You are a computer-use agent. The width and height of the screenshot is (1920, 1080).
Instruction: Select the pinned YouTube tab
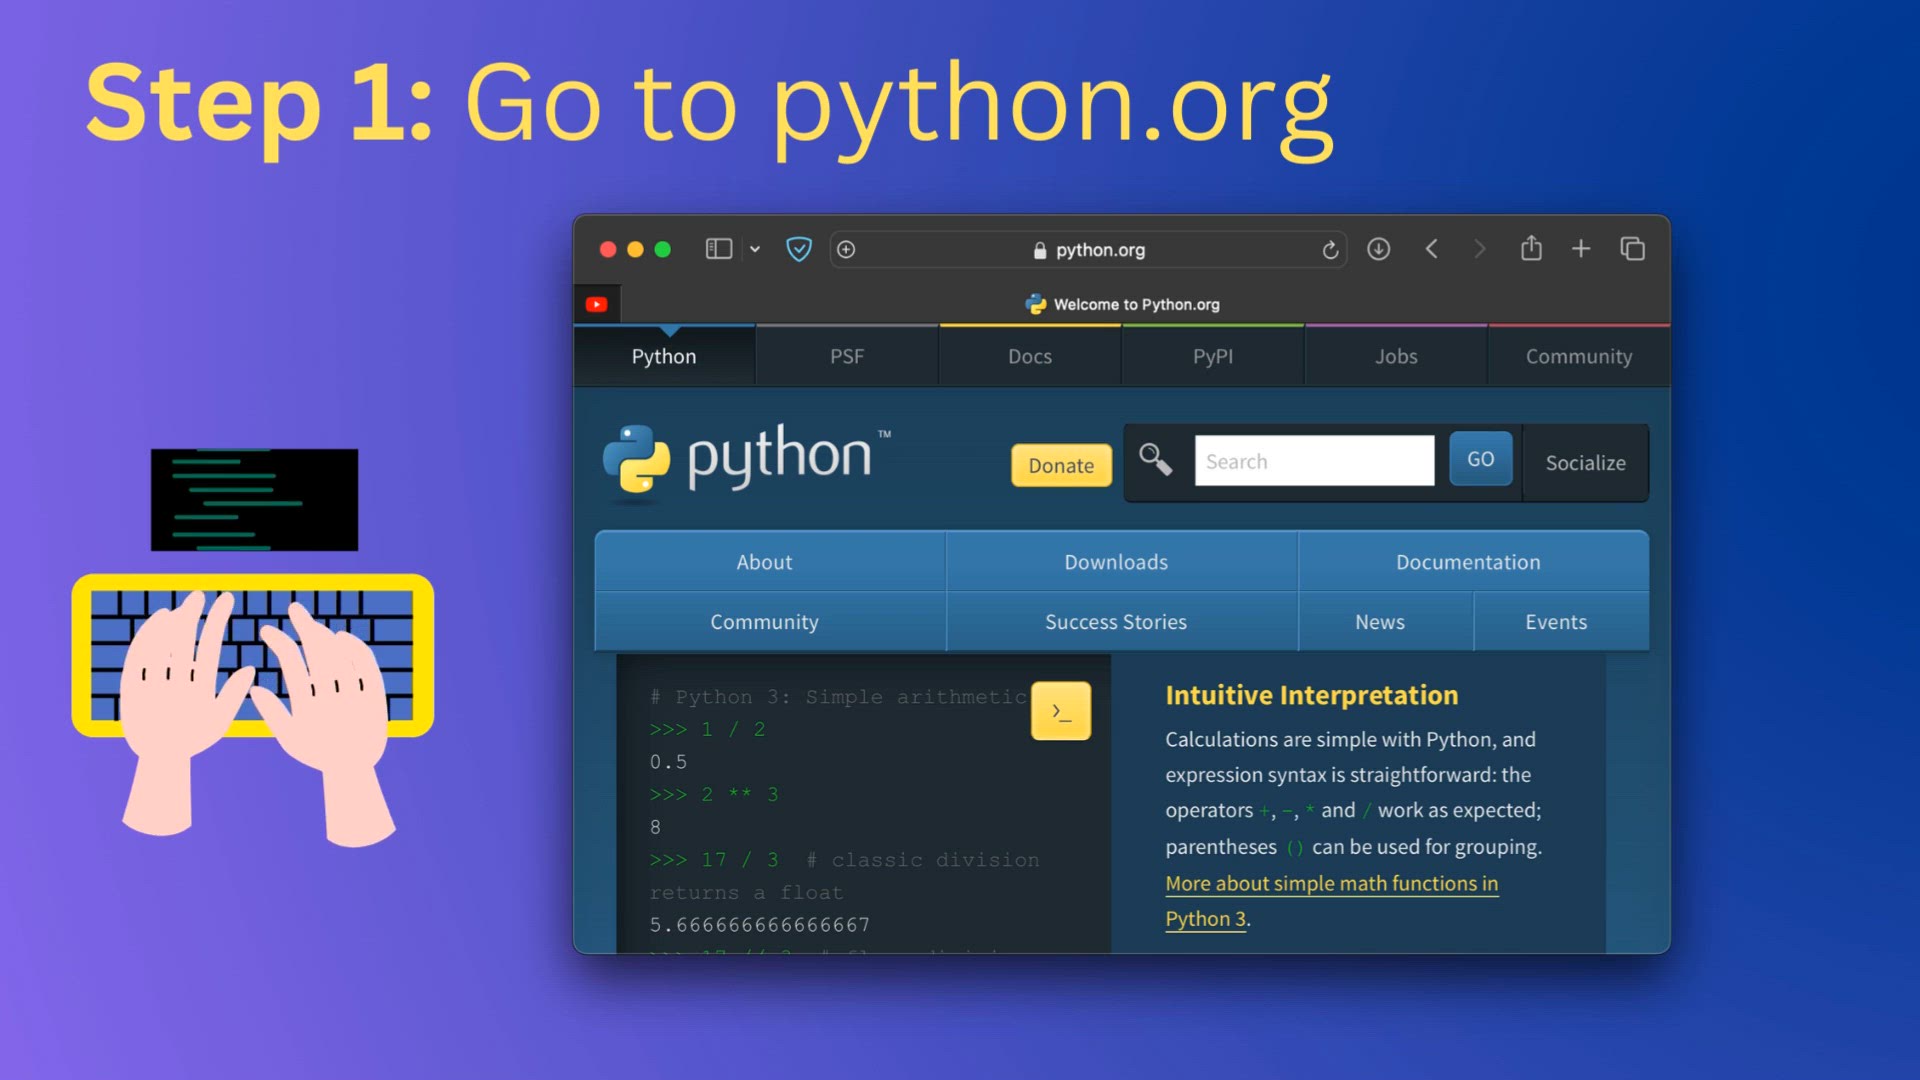coord(597,304)
